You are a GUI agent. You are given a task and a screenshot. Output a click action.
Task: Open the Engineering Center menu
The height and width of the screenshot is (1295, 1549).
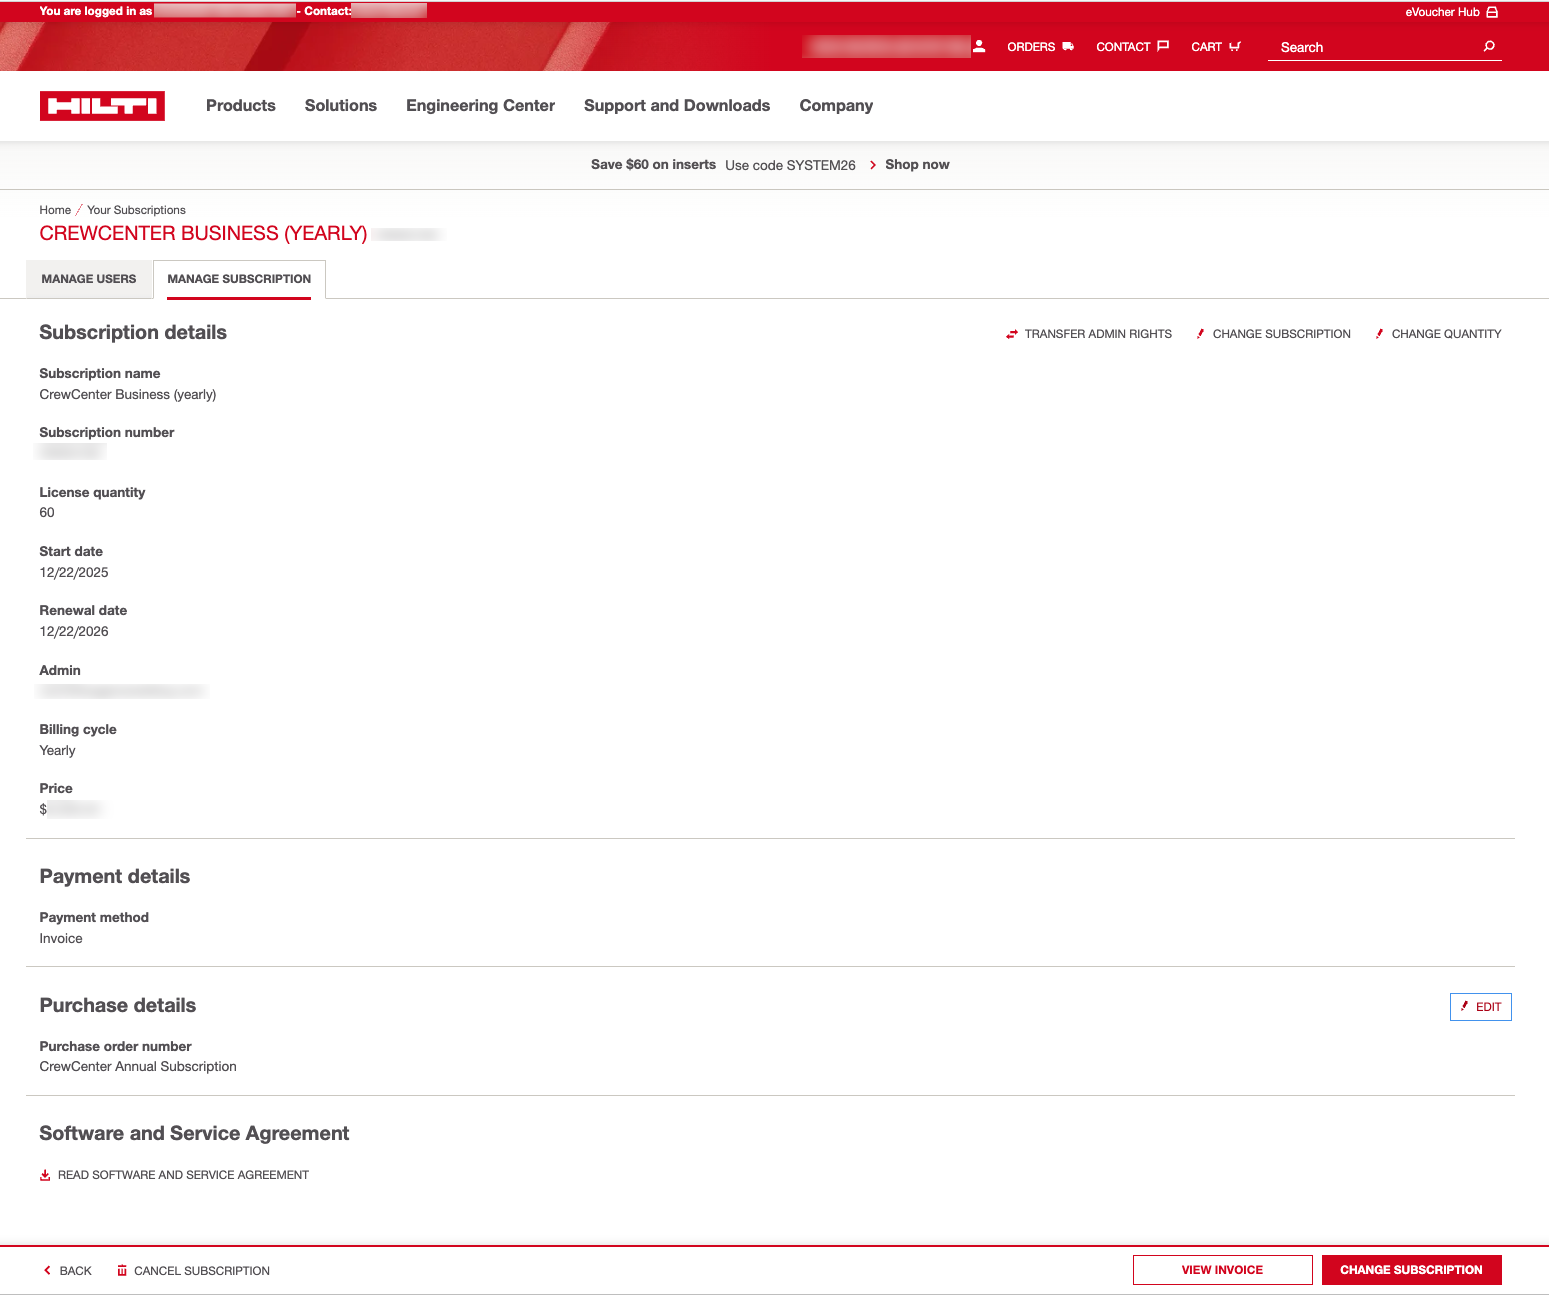(480, 105)
